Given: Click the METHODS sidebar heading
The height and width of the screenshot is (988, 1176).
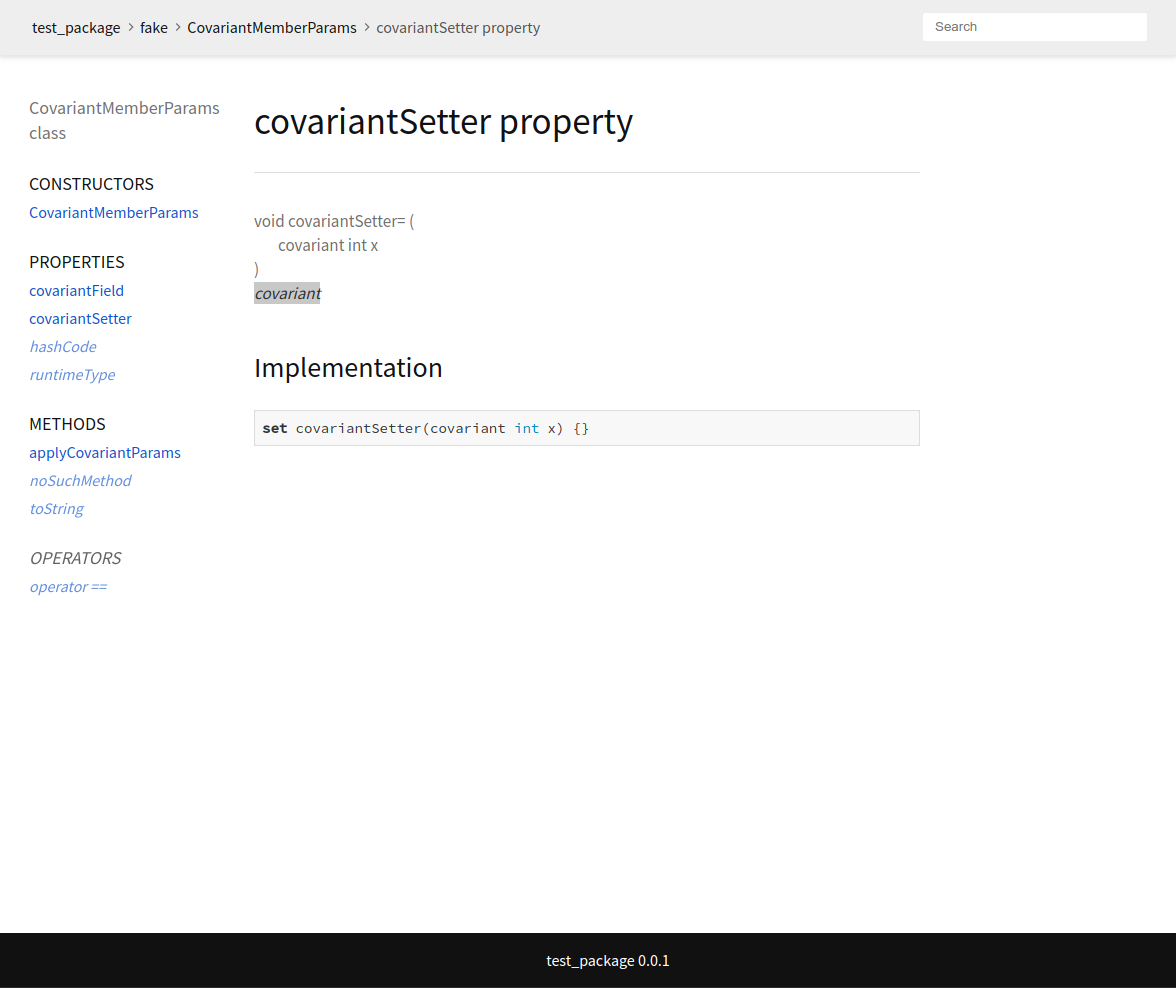Looking at the screenshot, I should point(68,424).
